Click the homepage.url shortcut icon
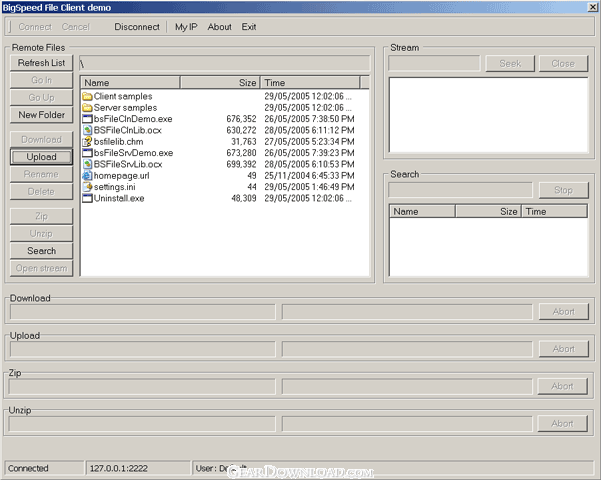The width and height of the screenshot is (601, 480). click(x=87, y=176)
